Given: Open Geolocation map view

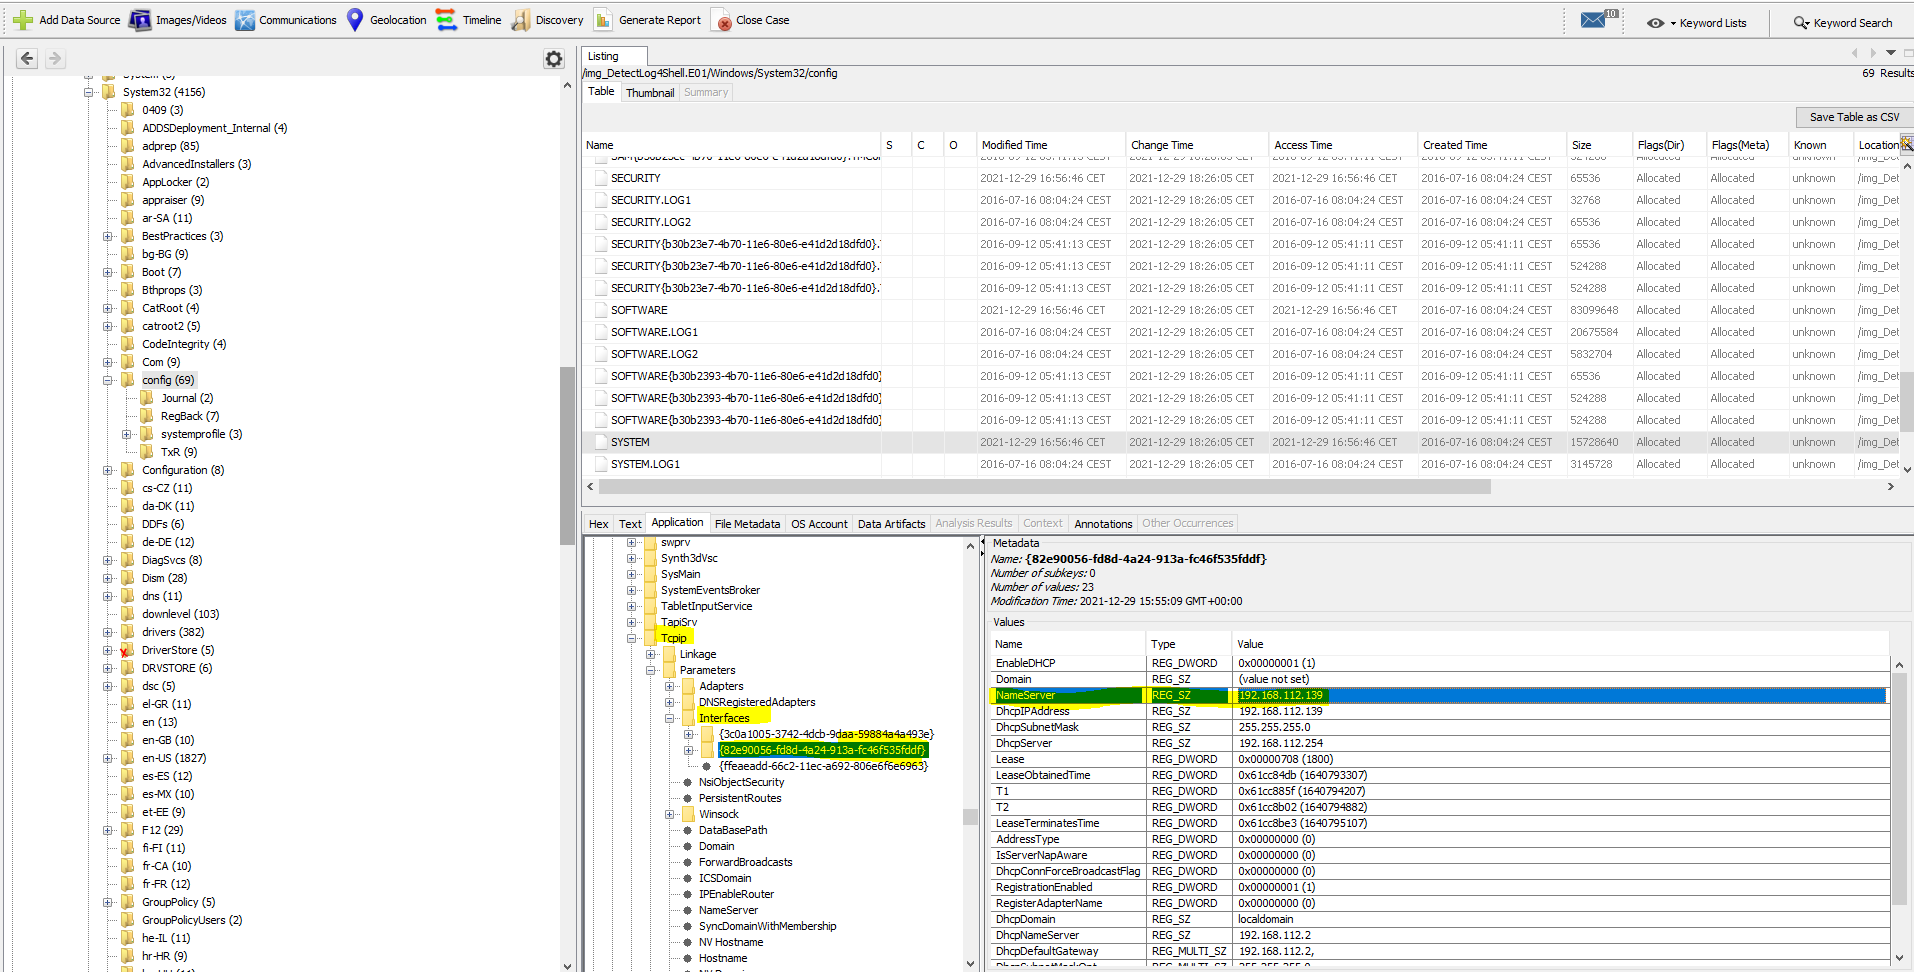Looking at the screenshot, I should [x=386, y=20].
